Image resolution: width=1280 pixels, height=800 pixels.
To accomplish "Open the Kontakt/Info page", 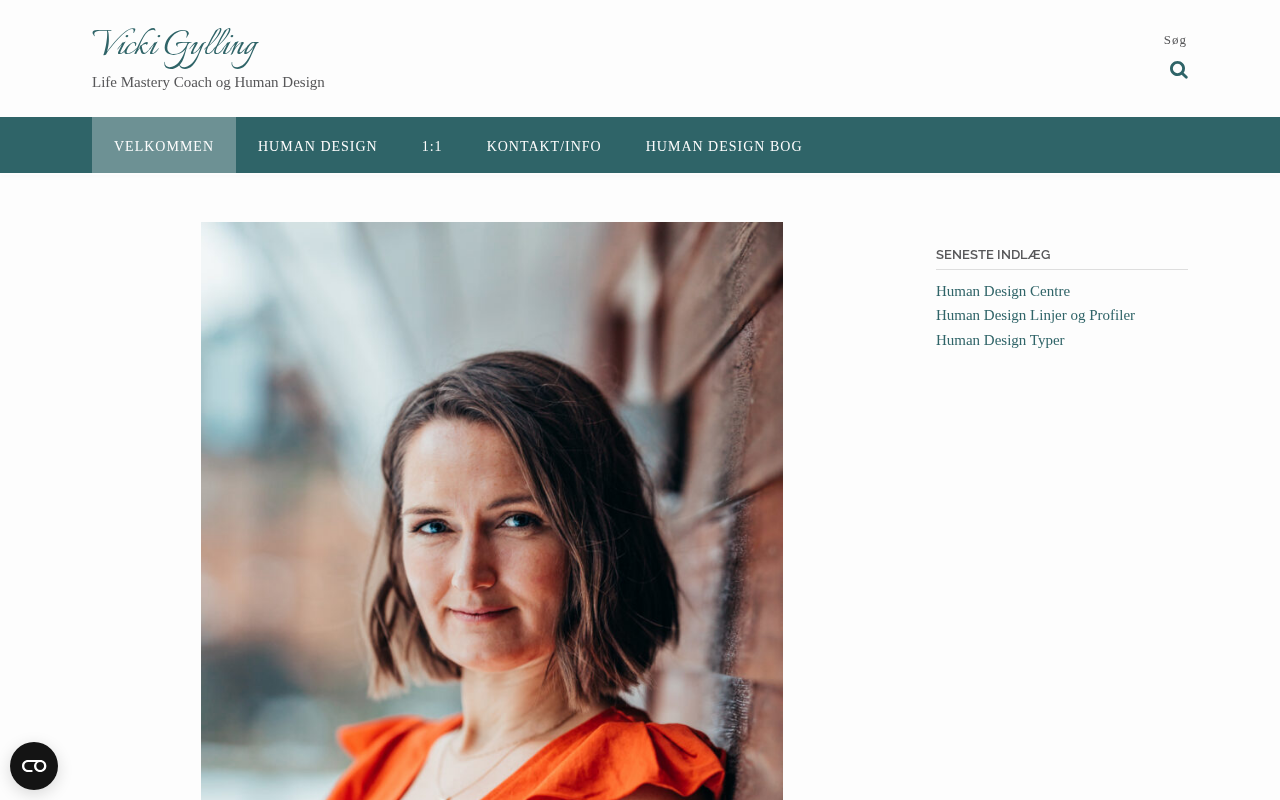I will click(x=544, y=146).
